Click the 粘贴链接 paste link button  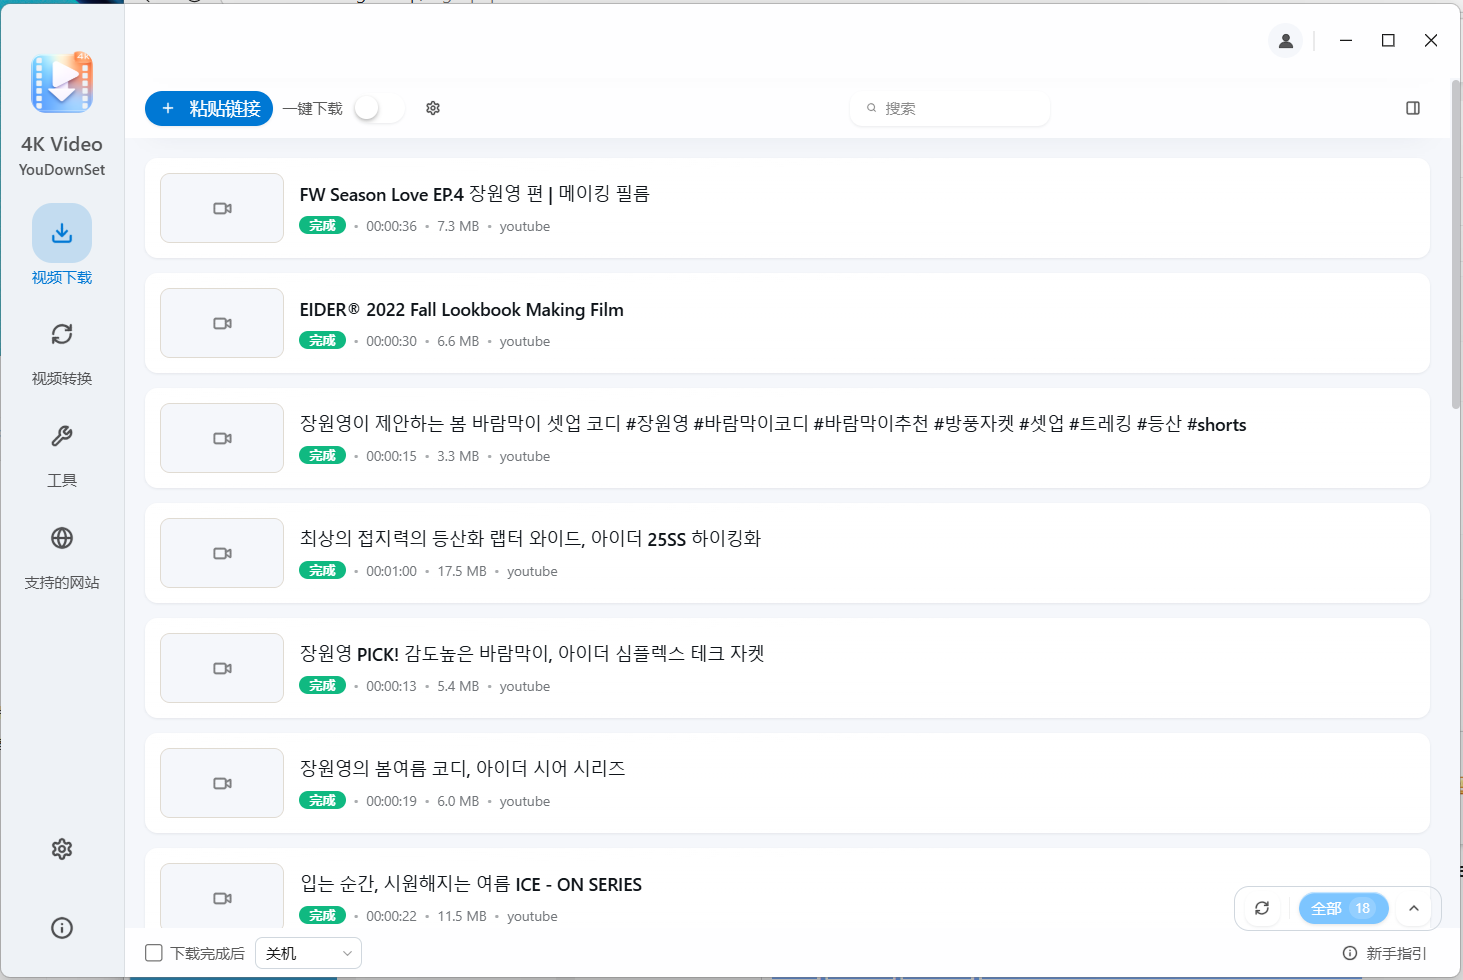tap(208, 108)
